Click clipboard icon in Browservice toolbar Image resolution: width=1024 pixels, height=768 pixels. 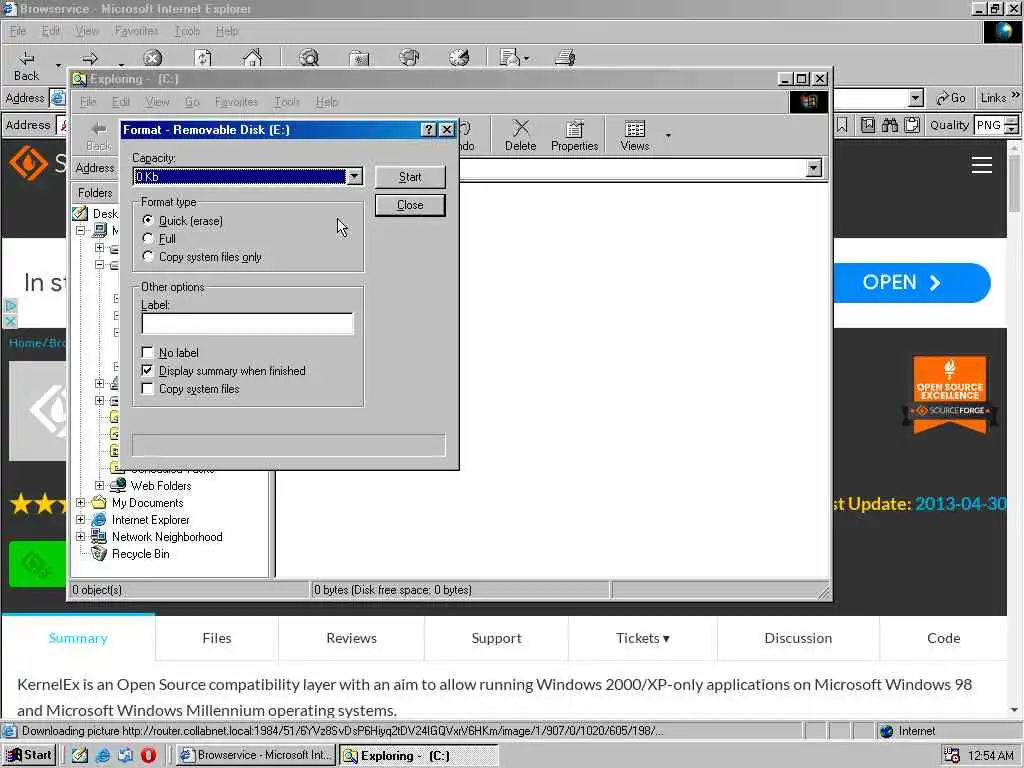(x=912, y=125)
